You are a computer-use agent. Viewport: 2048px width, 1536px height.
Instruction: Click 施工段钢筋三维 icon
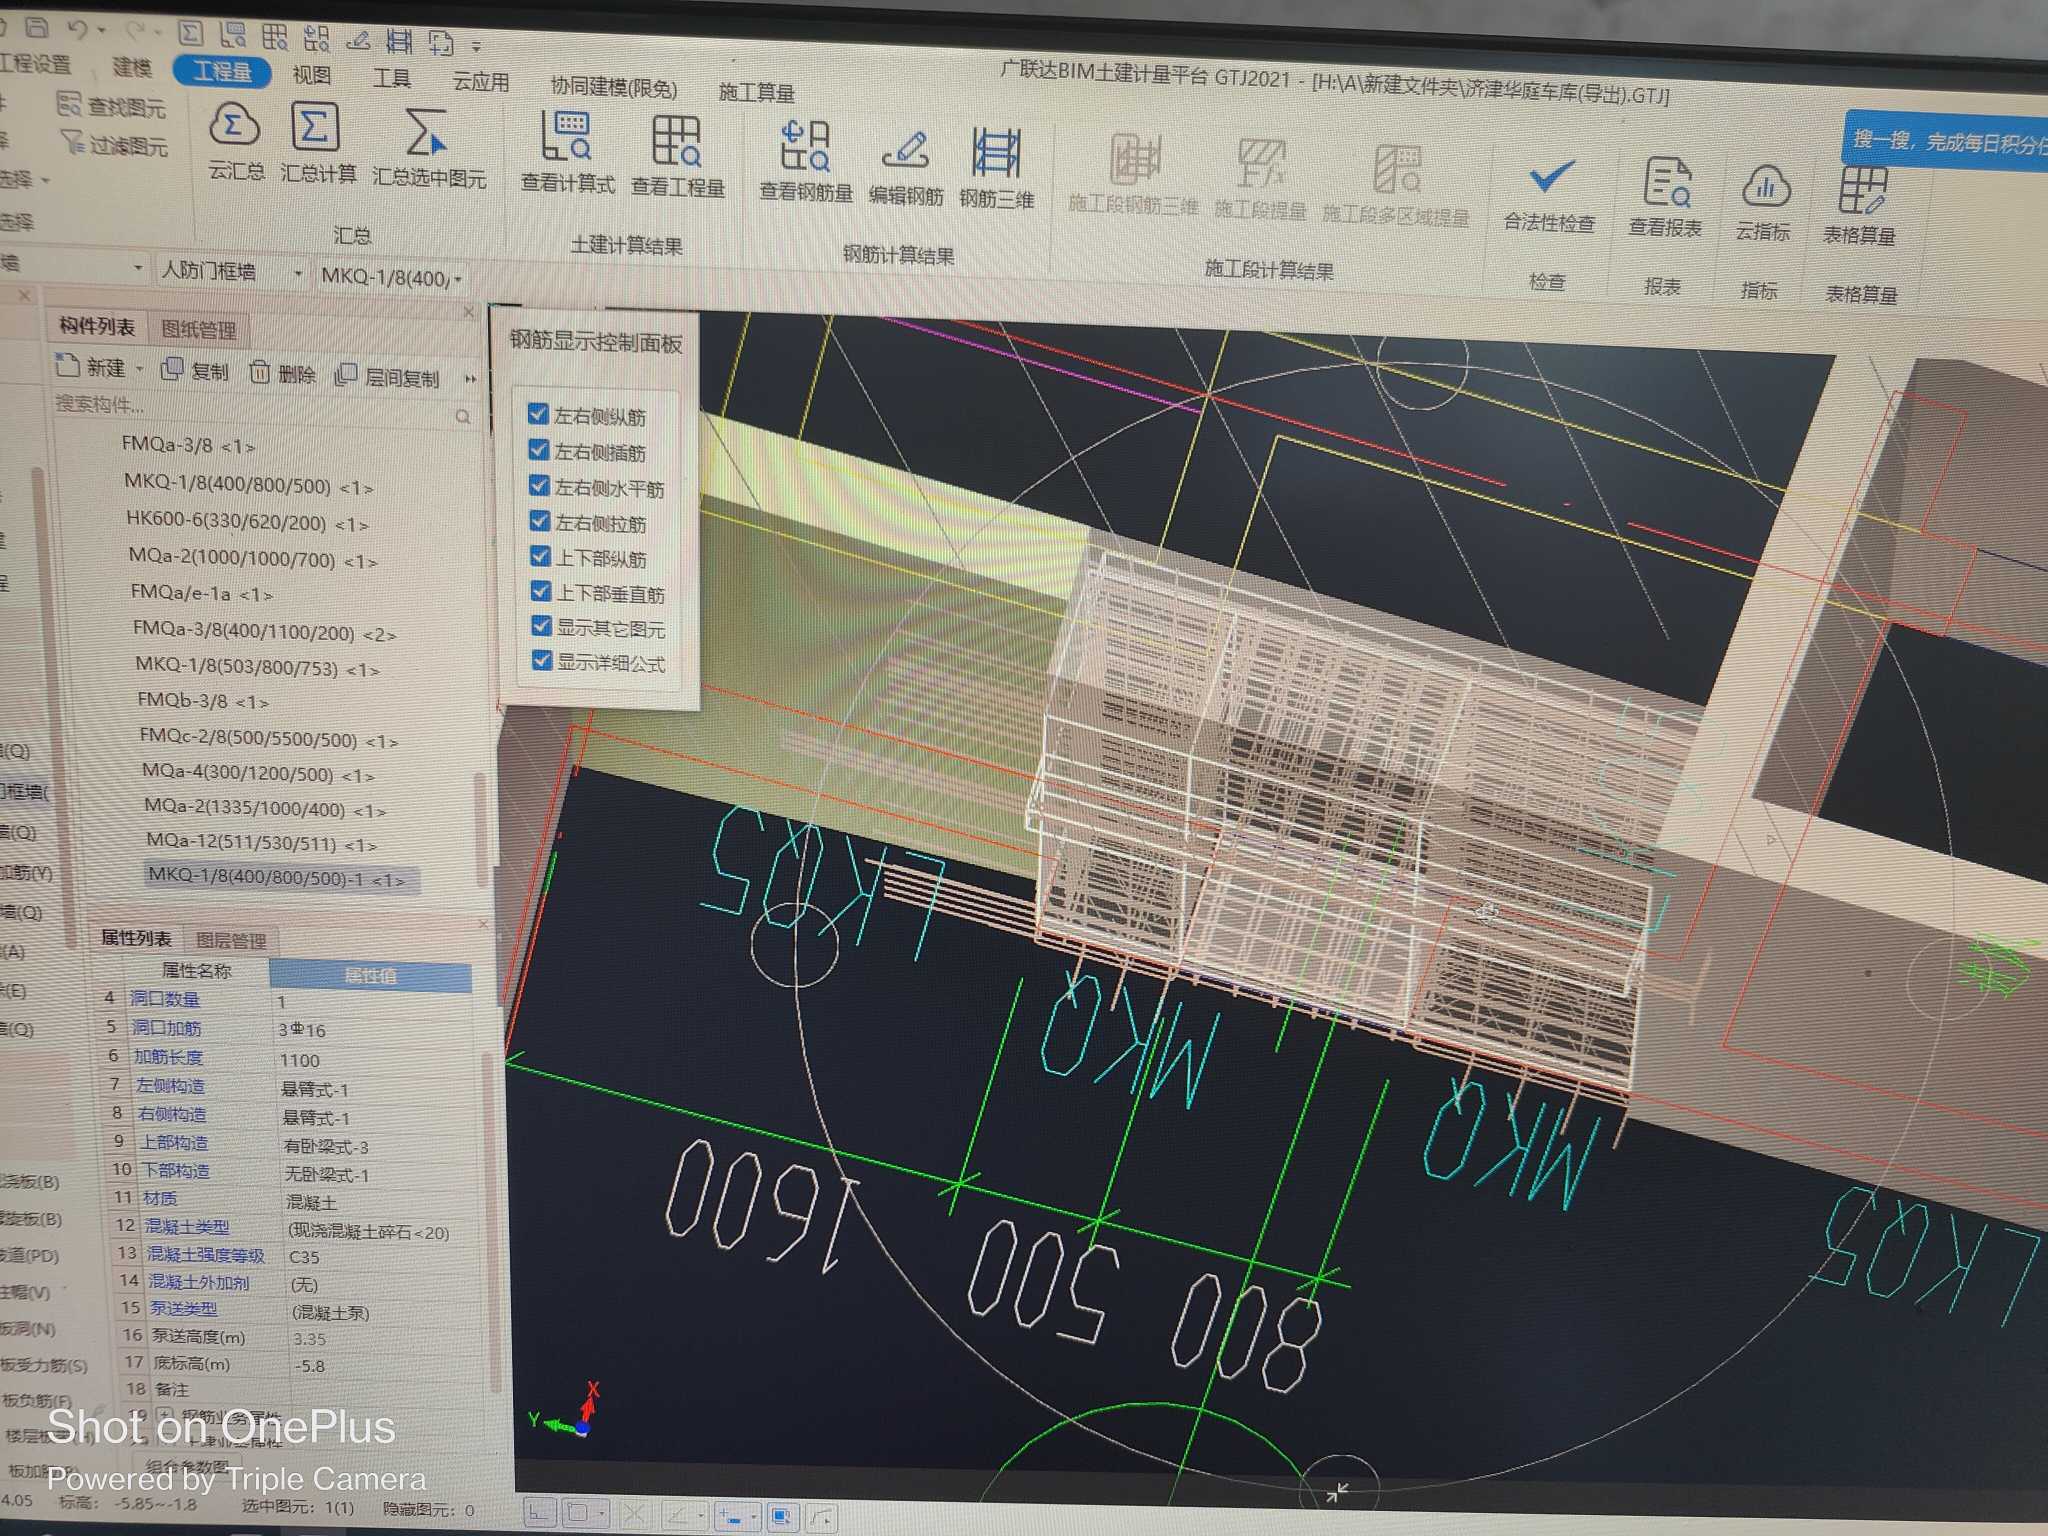tap(1135, 159)
